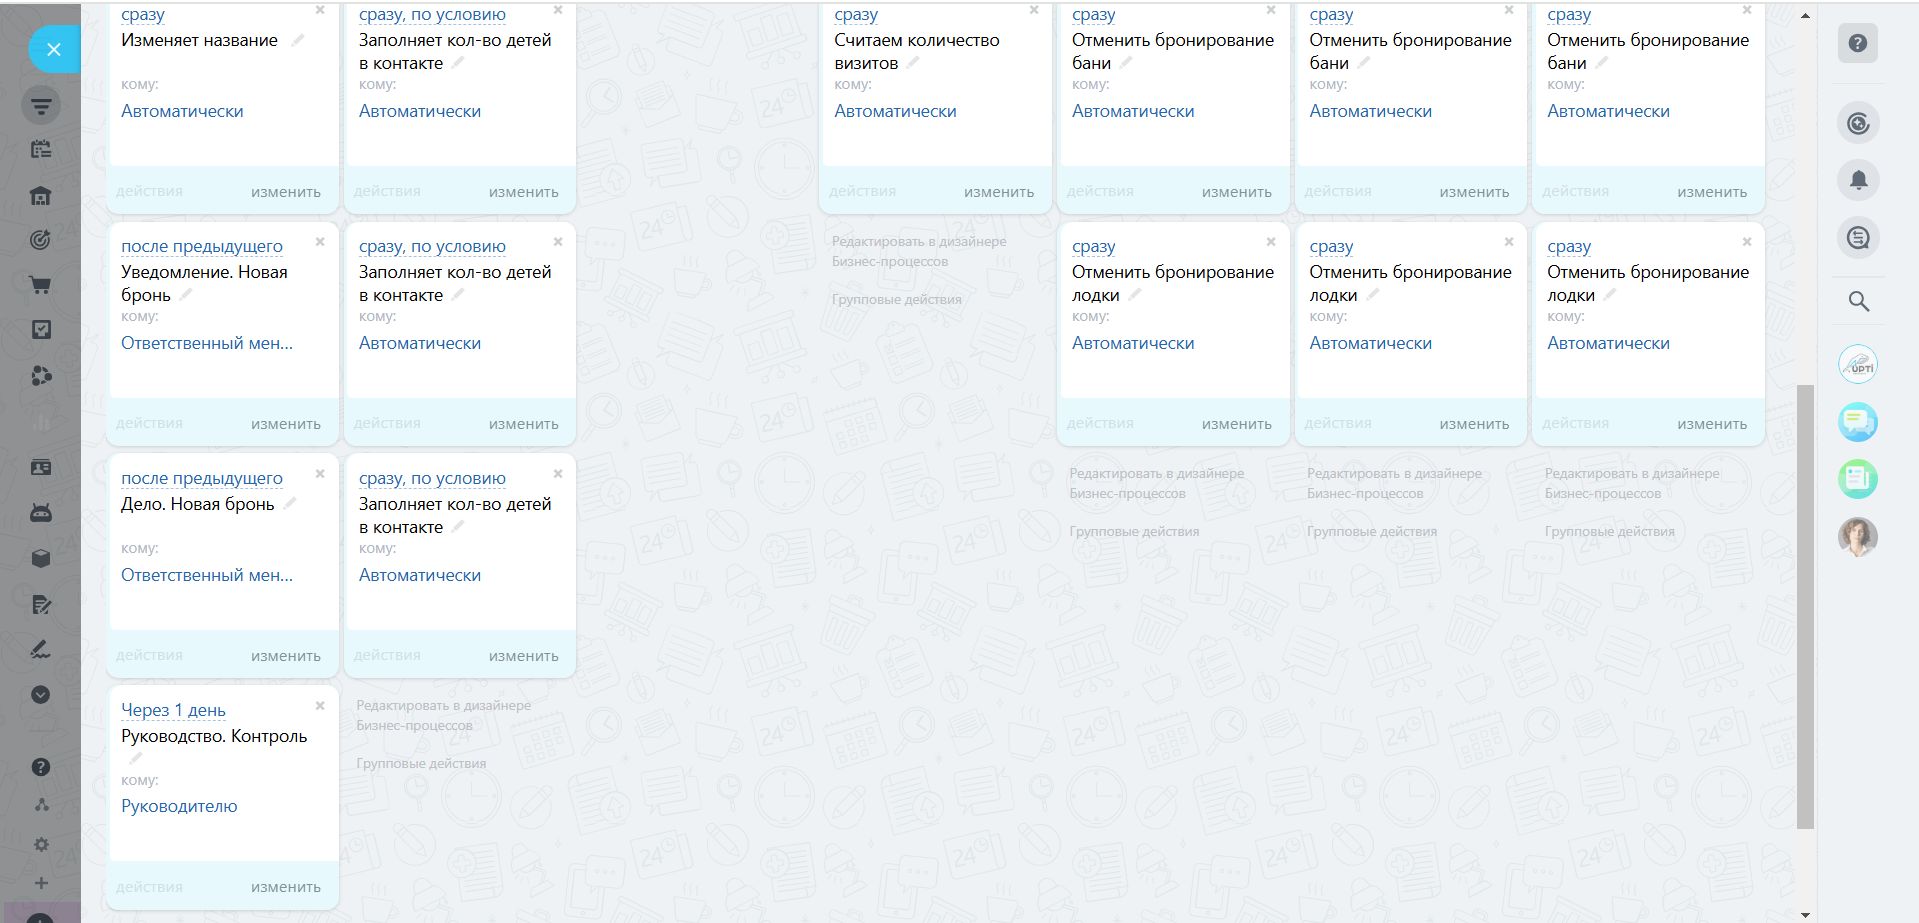
Task: Expand more items with the sidebar chevron-down
Action: point(41,695)
